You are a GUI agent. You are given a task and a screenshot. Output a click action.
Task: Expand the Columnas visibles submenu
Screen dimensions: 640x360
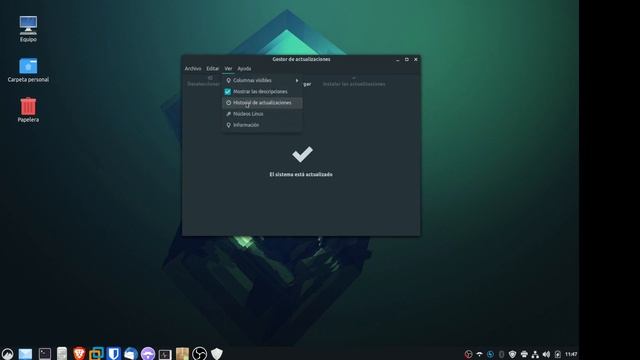pyautogui.click(x=262, y=80)
